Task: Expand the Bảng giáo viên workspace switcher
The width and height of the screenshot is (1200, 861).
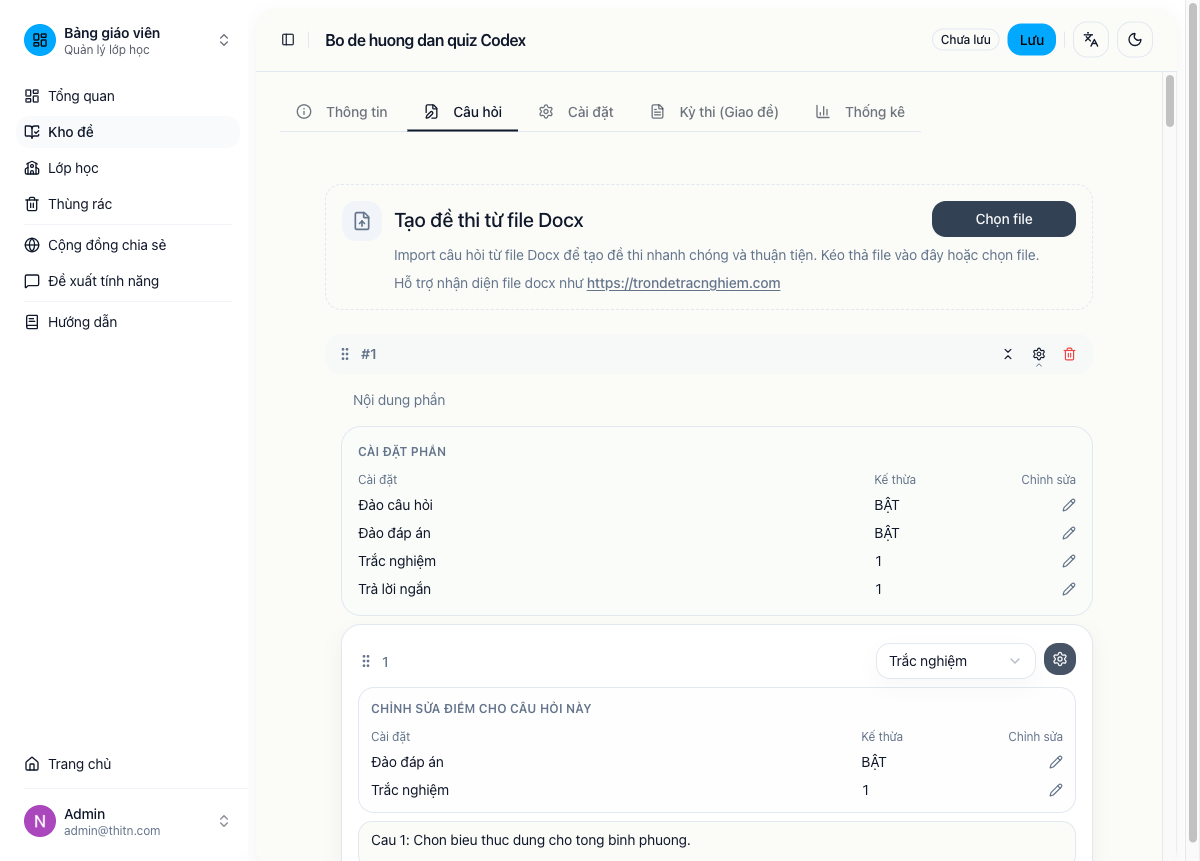Action: point(224,40)
